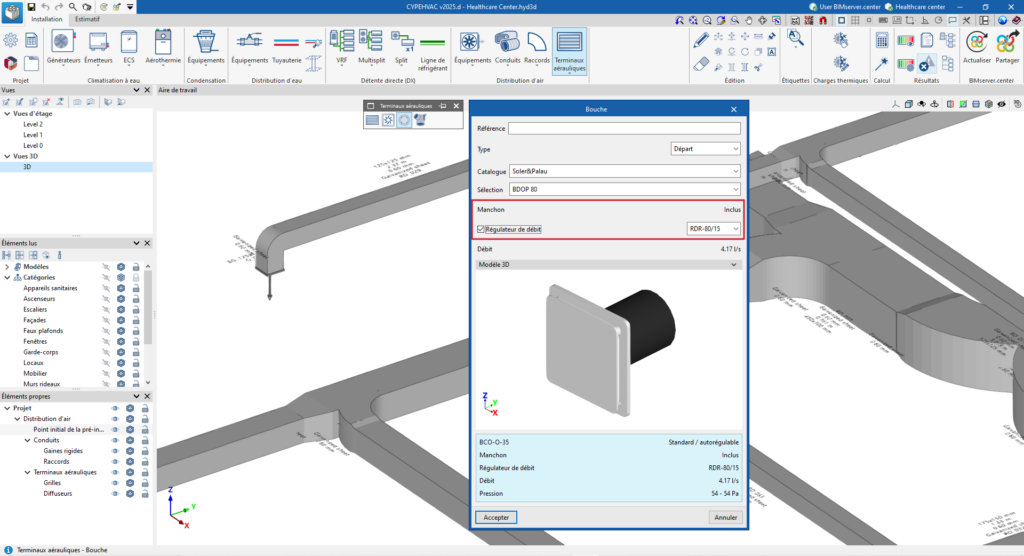Image resolution: width=1024 pixels, height=556 pixels.
Task: Choose the ECS ribbon icon
Action: pyautogui.click(x=129, y=48)
